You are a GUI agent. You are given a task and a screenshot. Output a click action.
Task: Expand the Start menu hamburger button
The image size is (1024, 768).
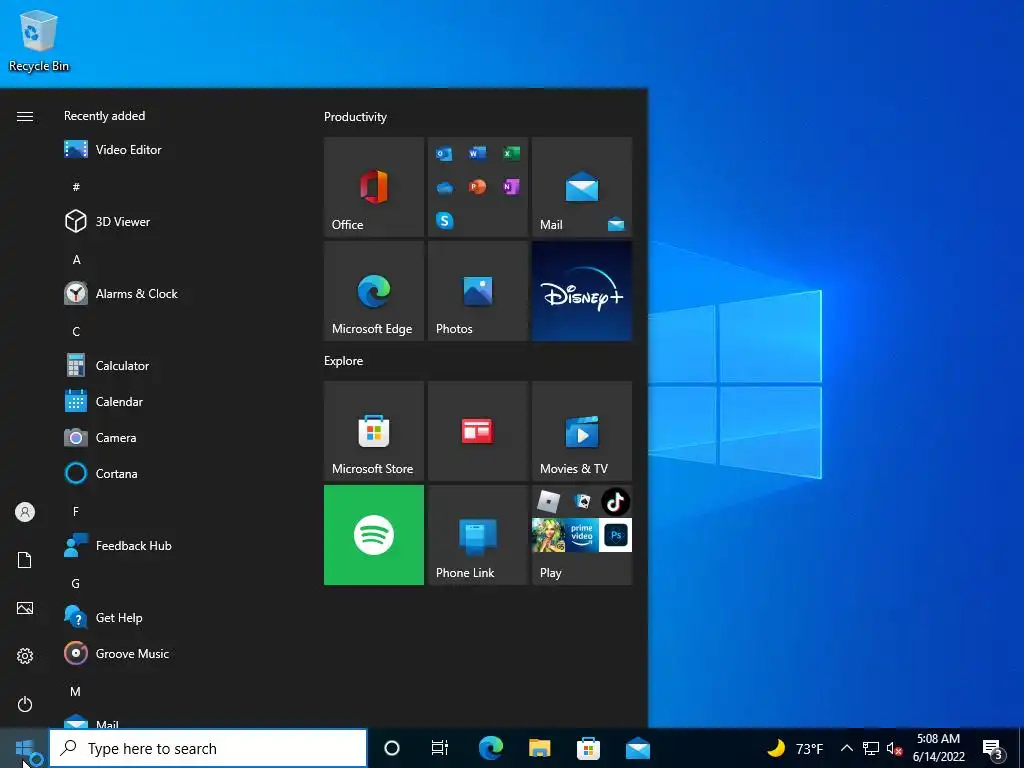pos(25,116)
